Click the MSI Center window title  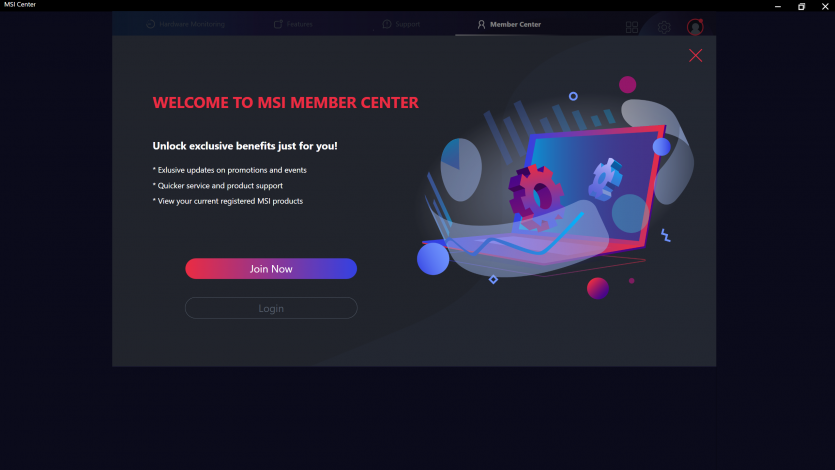pos(20,4)
